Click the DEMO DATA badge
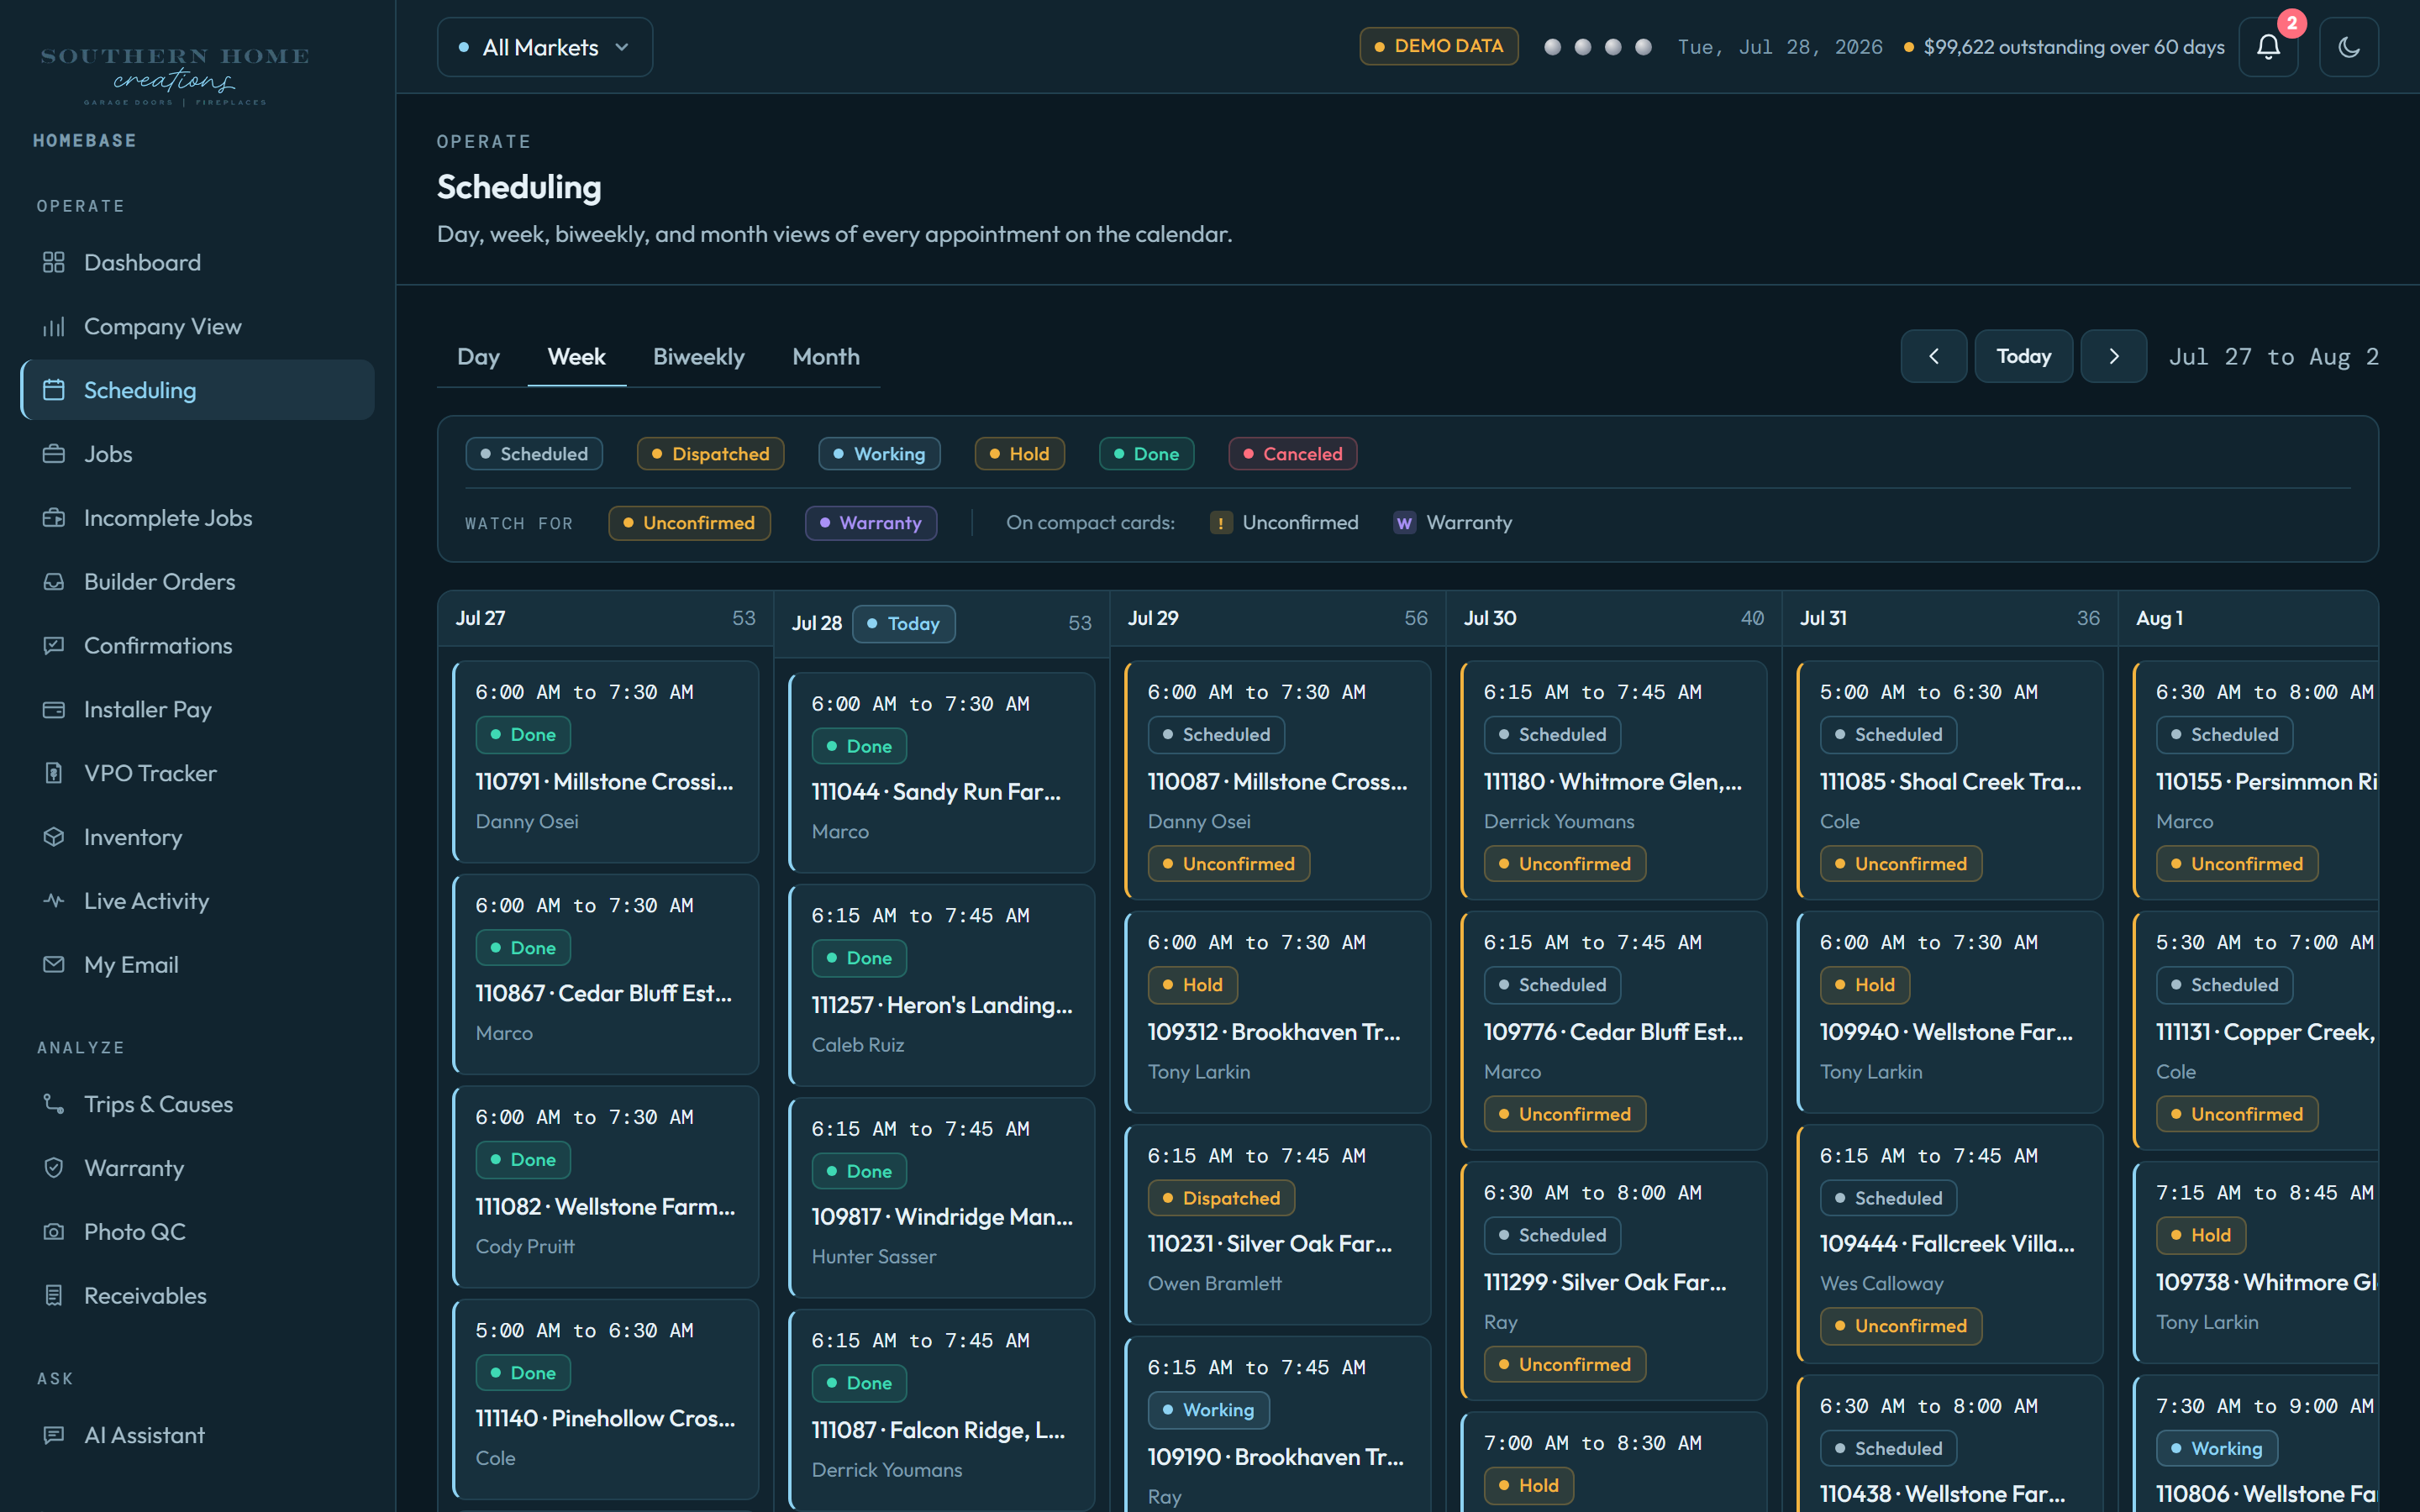 (x=1439, y=46)
